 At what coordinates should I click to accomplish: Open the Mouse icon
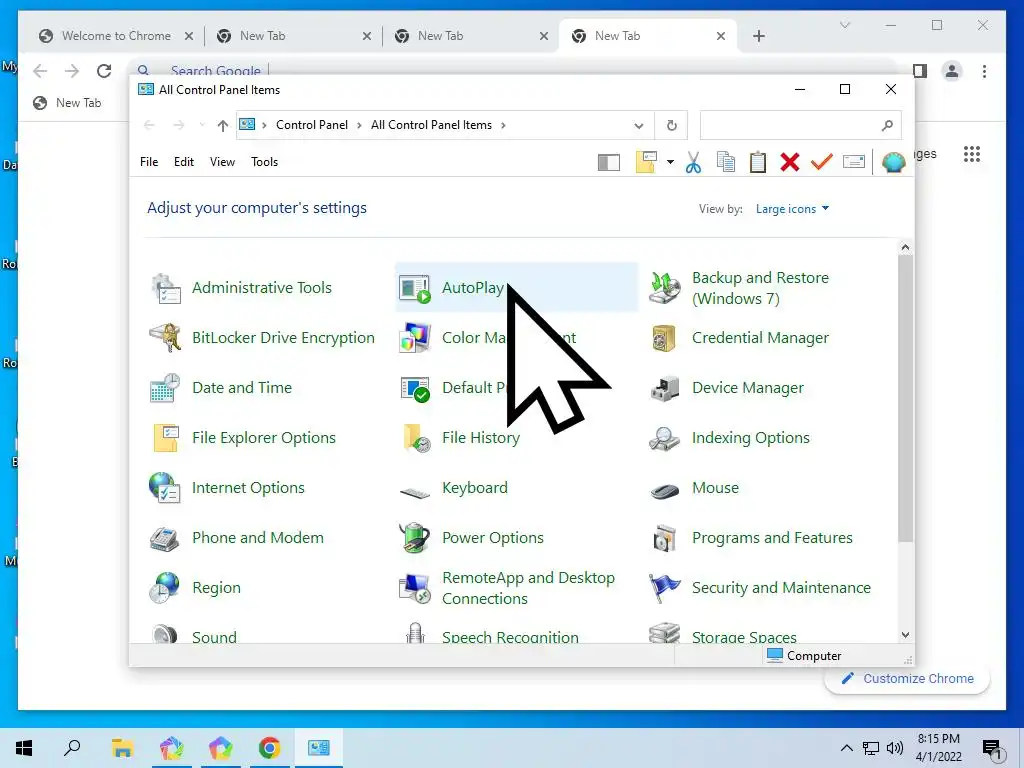coord(665,490)
